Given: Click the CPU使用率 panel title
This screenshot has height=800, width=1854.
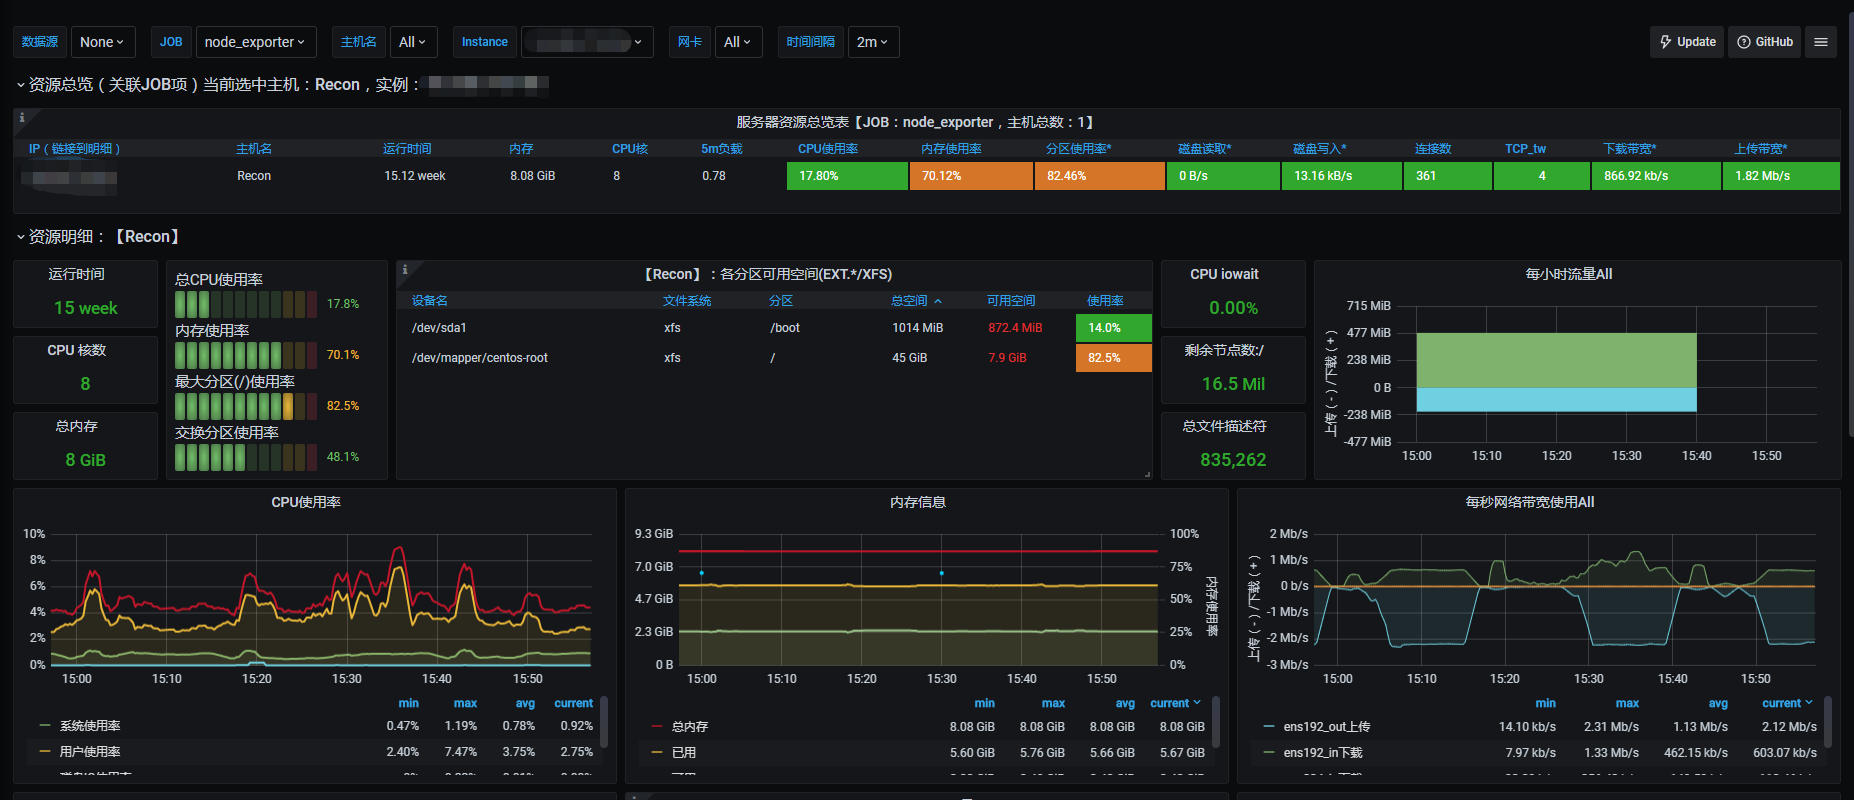Looking at the screenshot, I should (306, 502).
